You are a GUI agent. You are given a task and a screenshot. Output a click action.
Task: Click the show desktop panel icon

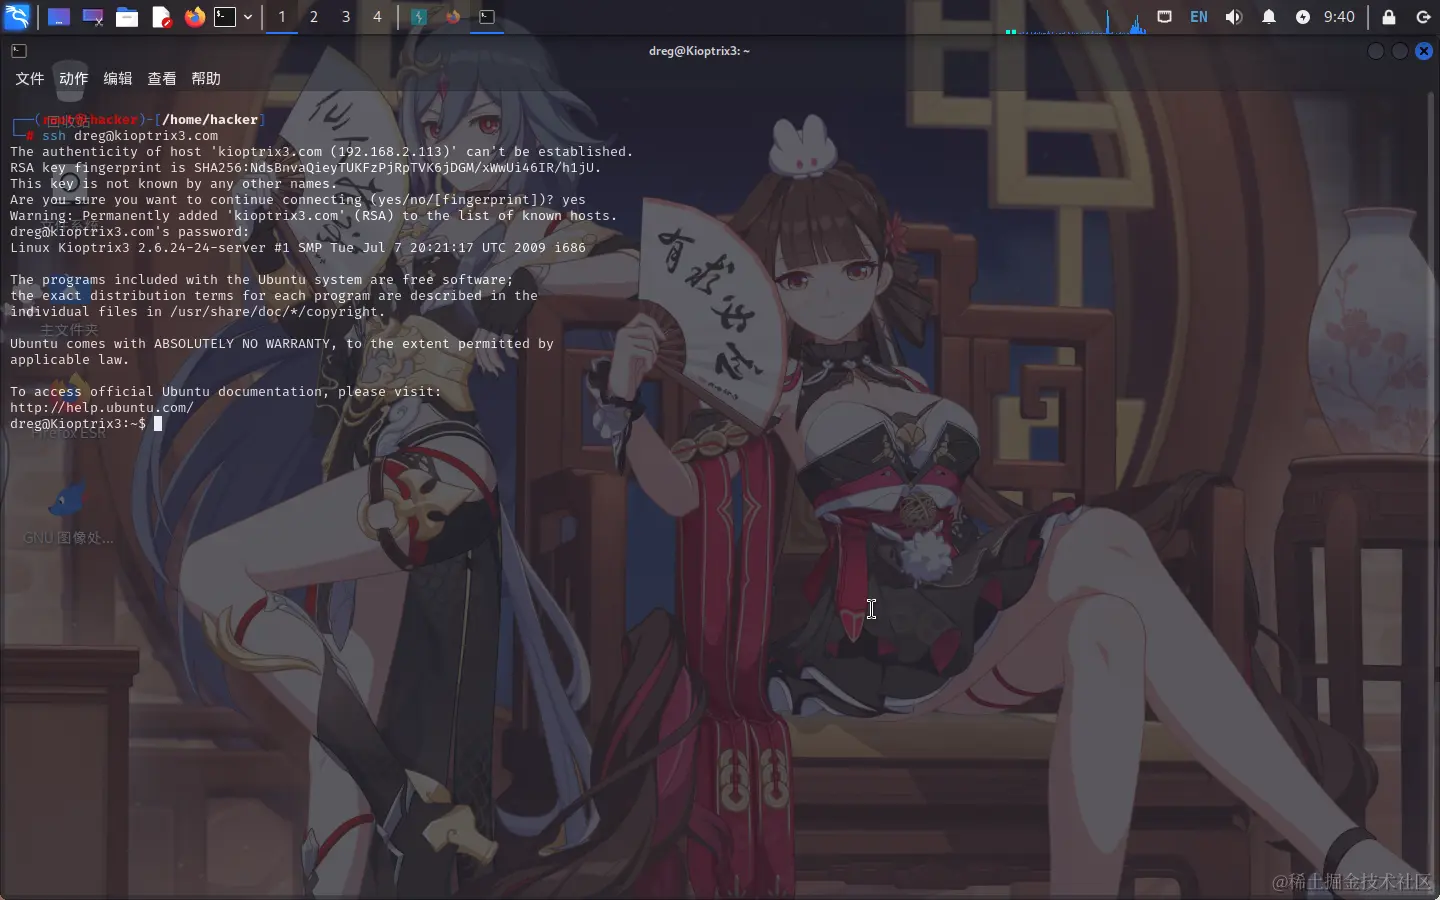pyautogui.click(x=59, y=17)
